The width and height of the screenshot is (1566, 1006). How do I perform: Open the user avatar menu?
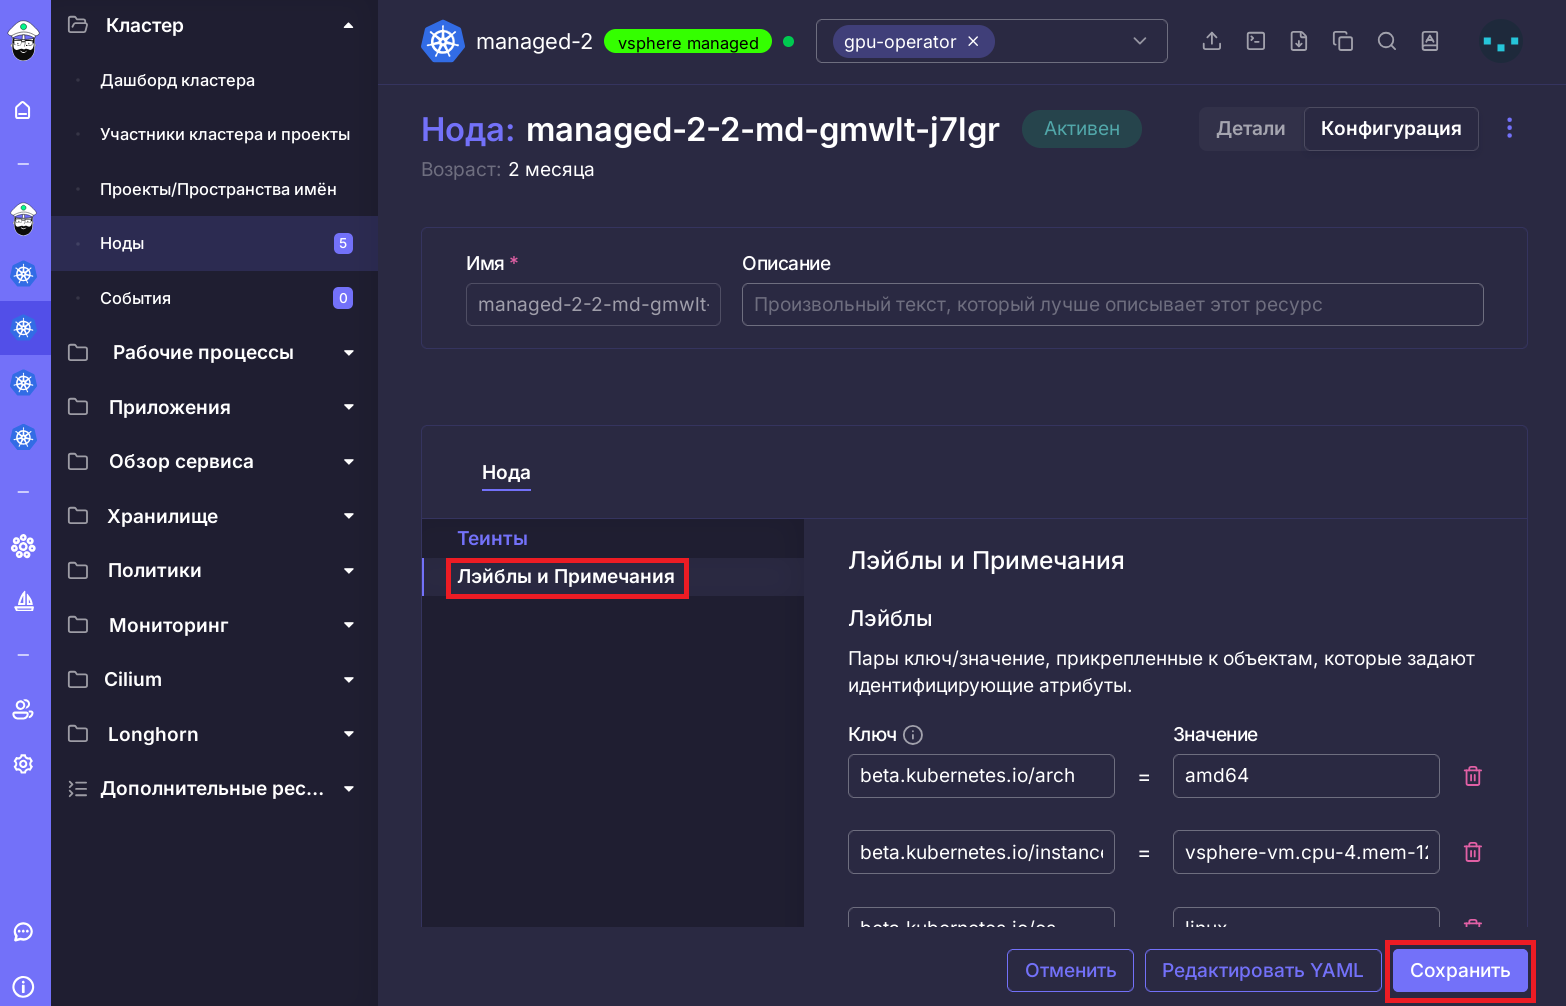pyautogui.click(x=1501, y=42)
